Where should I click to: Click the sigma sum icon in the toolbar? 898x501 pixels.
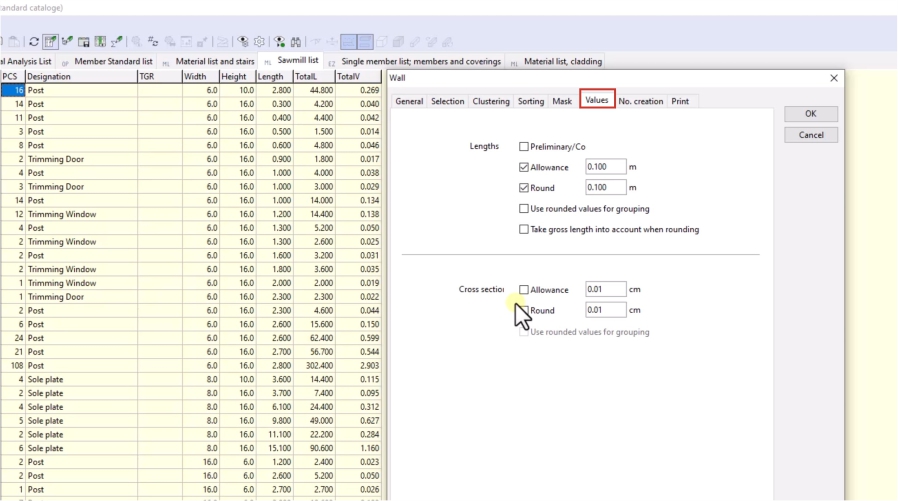point(118,42)
